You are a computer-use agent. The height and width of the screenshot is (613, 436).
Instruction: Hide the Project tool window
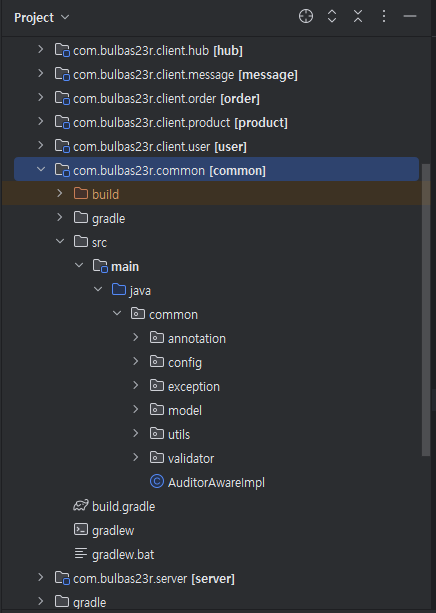click(410, 16)
